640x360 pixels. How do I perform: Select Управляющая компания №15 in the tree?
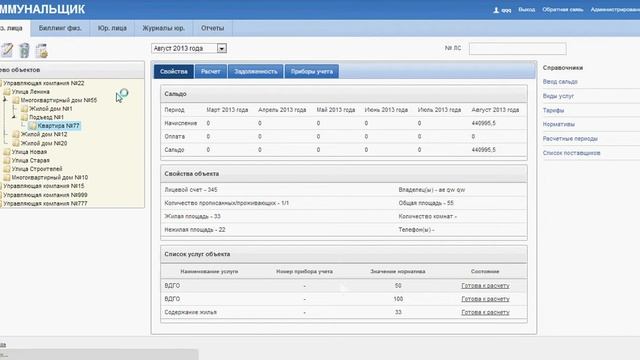click(44, 186)
